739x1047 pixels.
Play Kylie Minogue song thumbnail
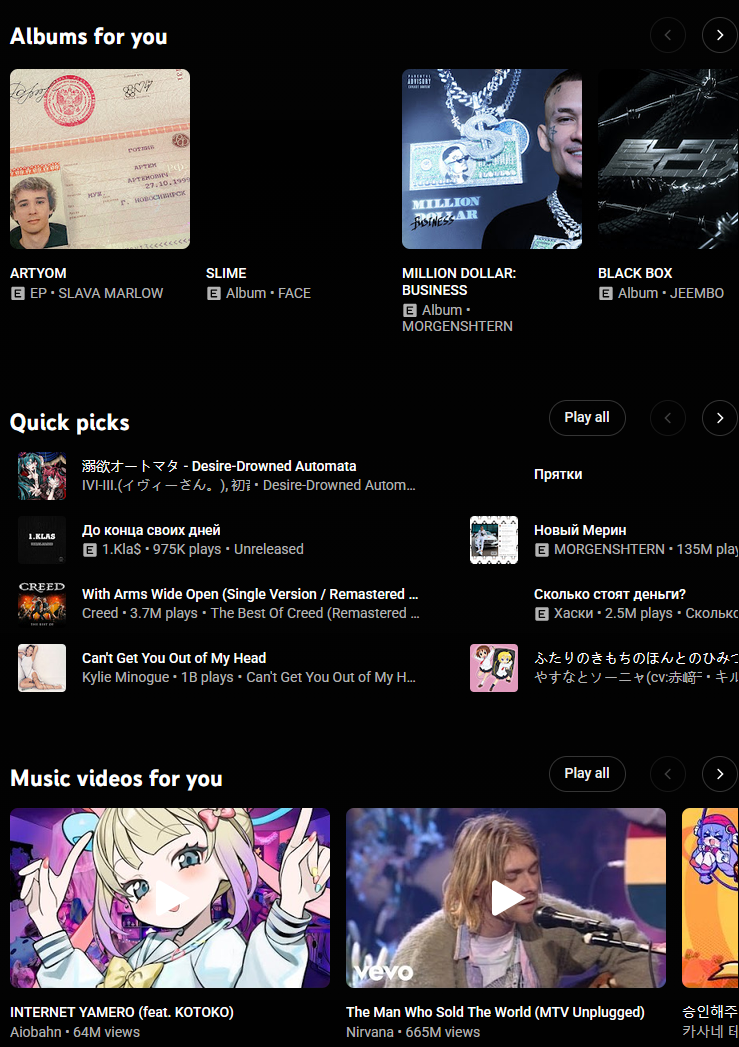point(42,668)
